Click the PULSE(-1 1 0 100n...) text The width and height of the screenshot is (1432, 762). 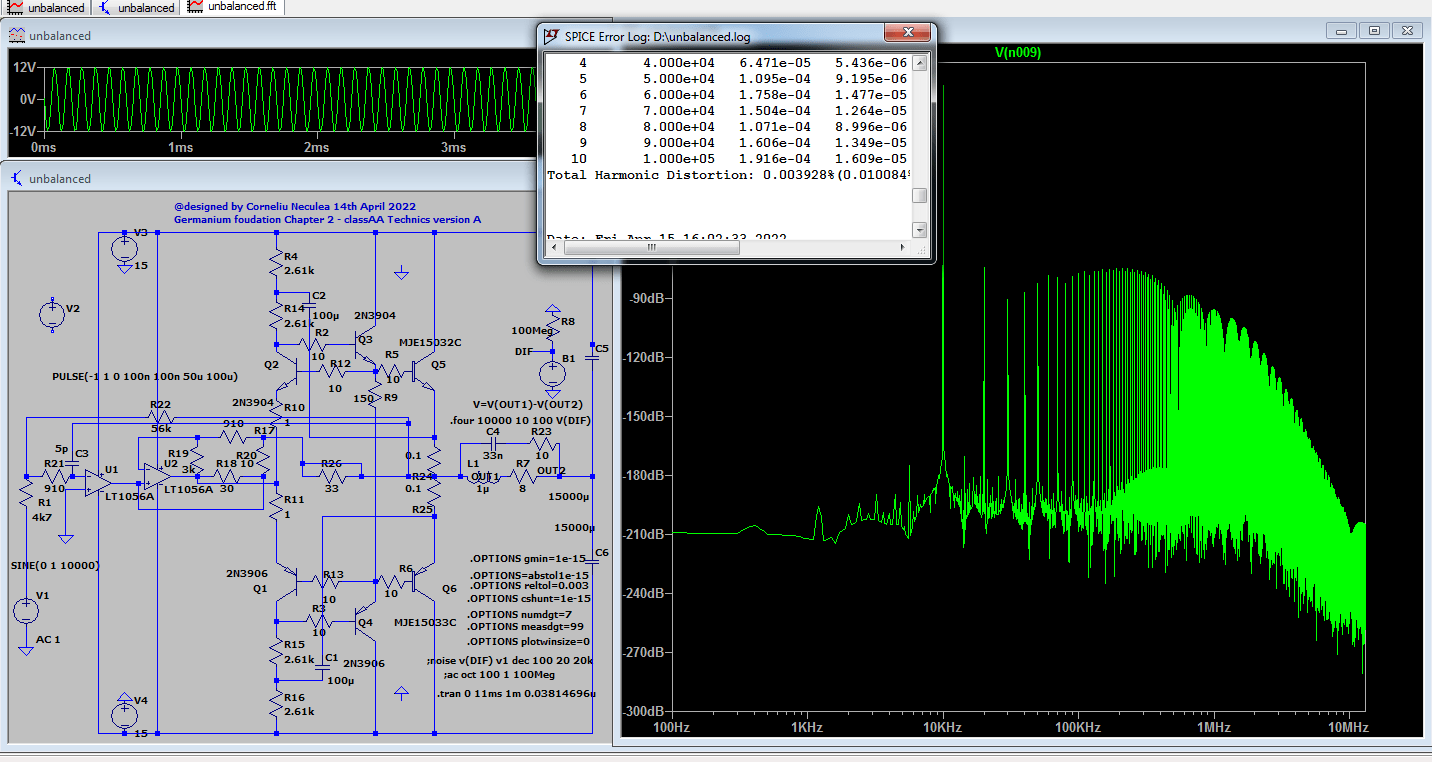pyautogui.click(x=145, y=377)
